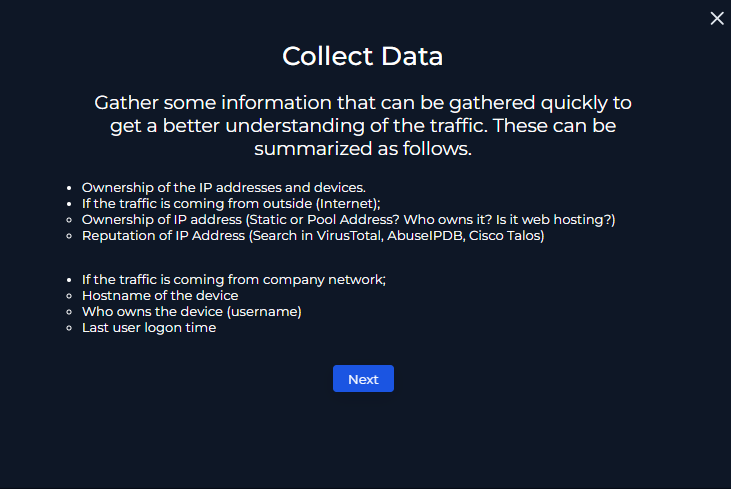Click the words Cisco Talos
Image resolution: width=731 pixels, height=489 pixels.
point(504,236)
